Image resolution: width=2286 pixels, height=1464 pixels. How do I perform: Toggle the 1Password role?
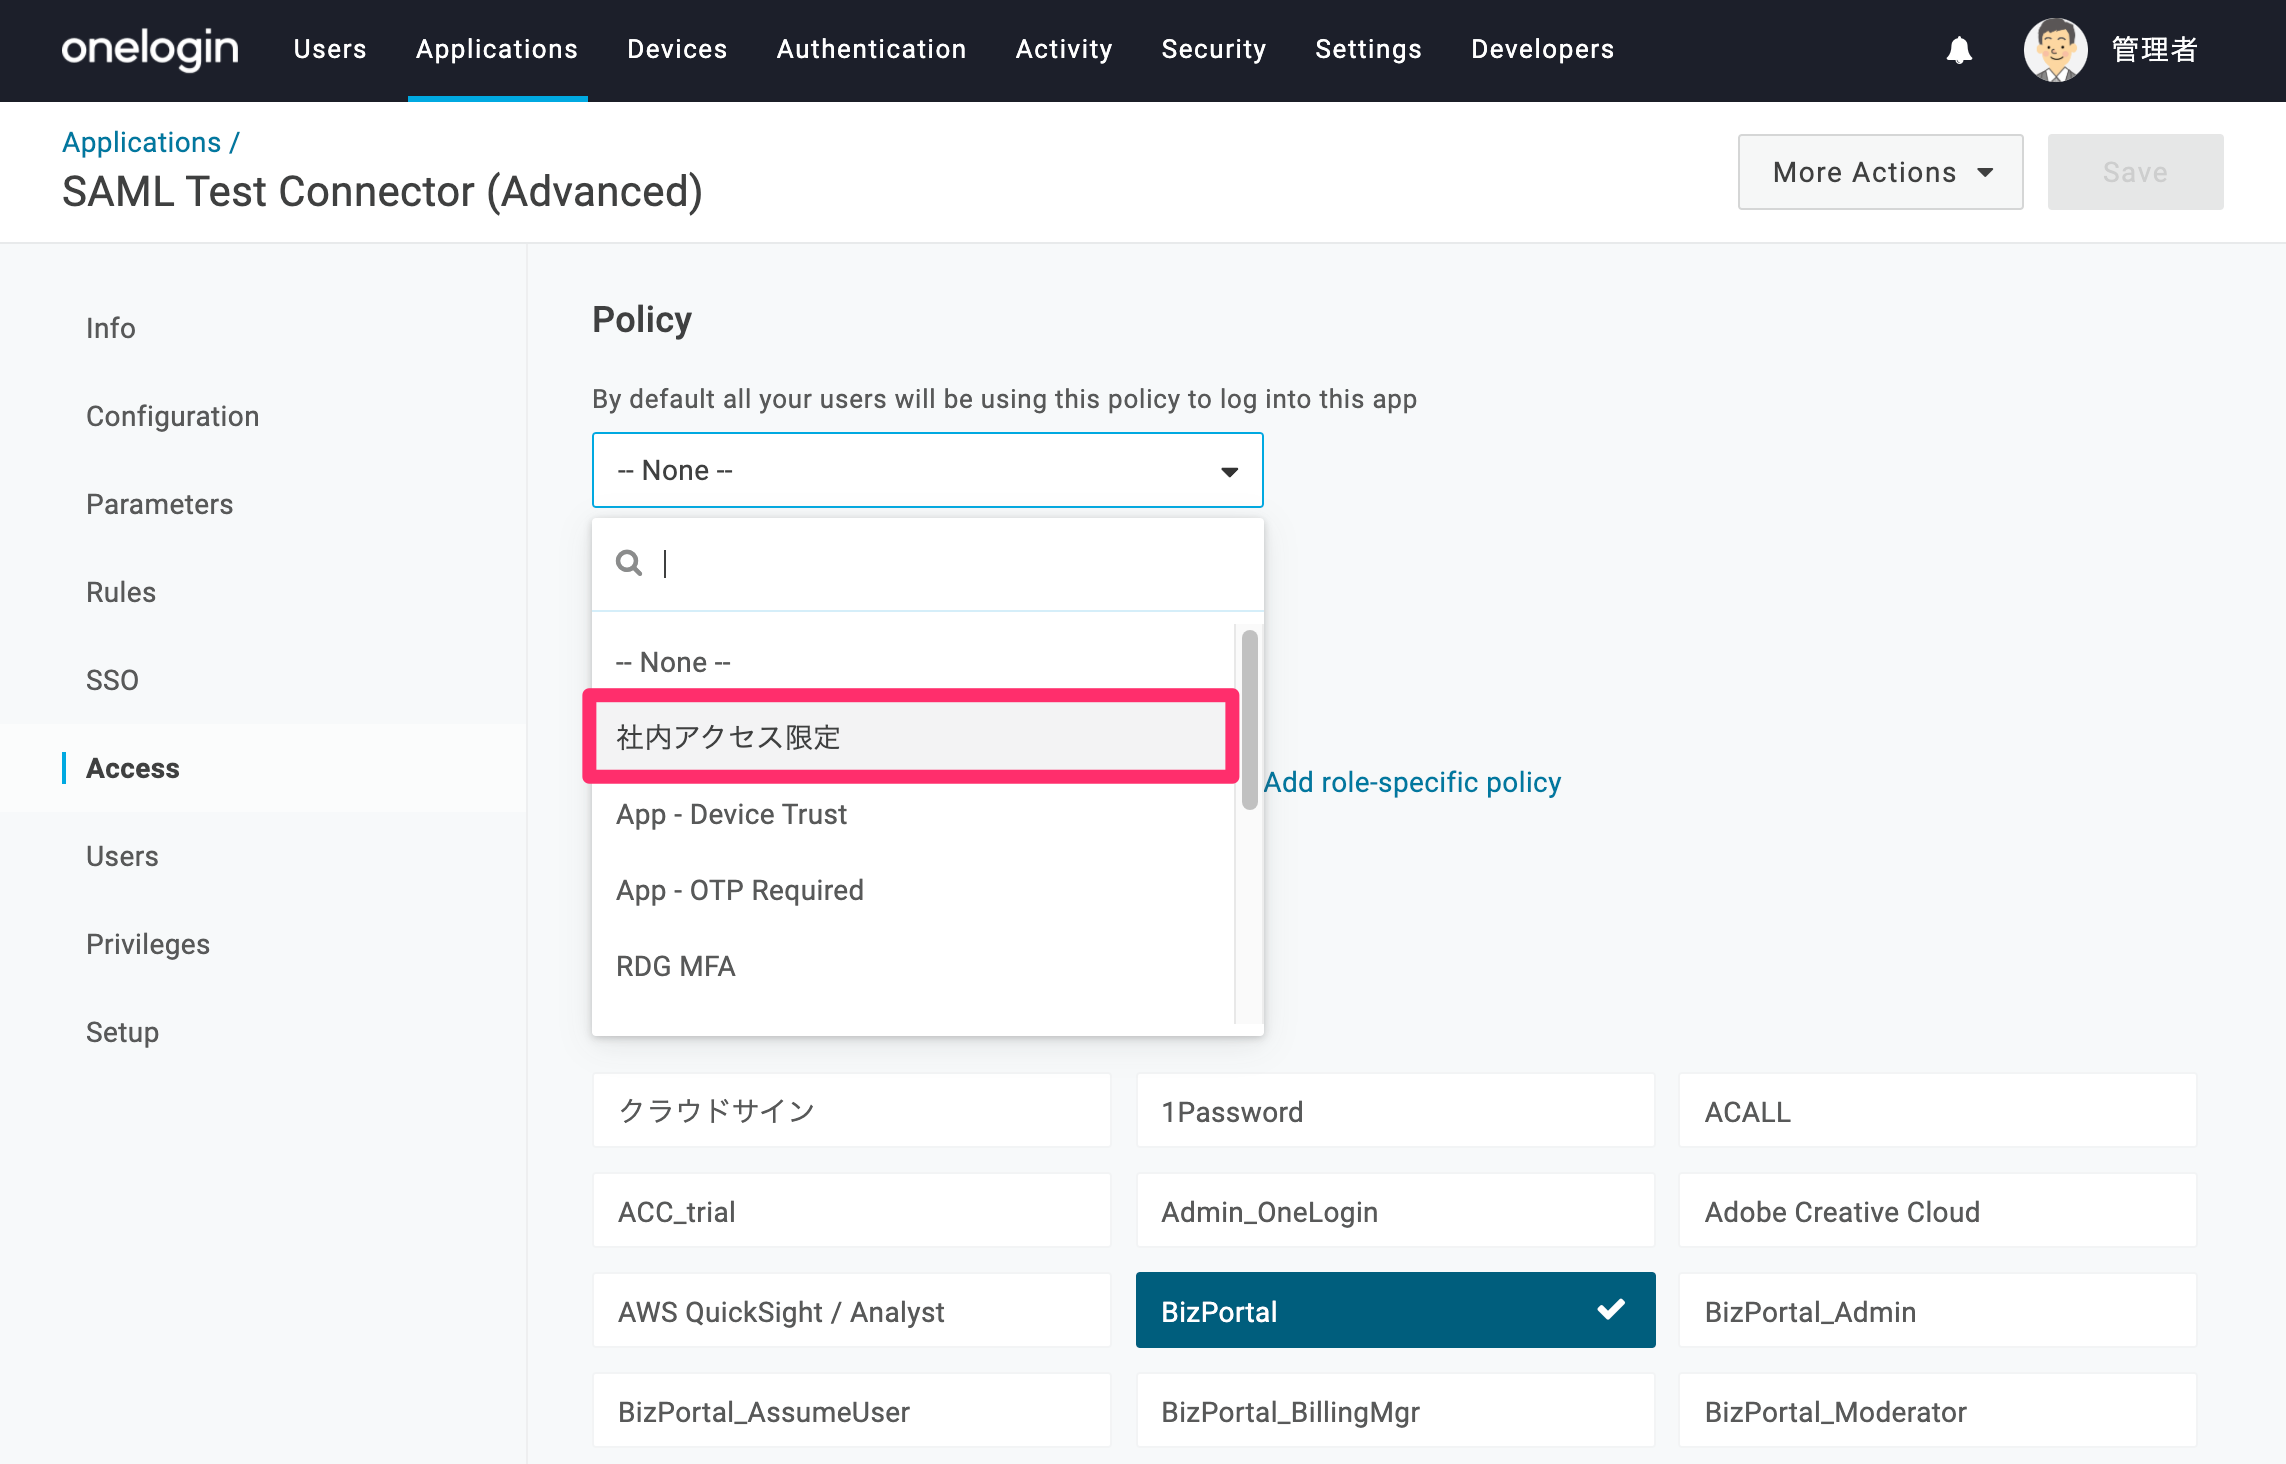coord(1395,1110)
